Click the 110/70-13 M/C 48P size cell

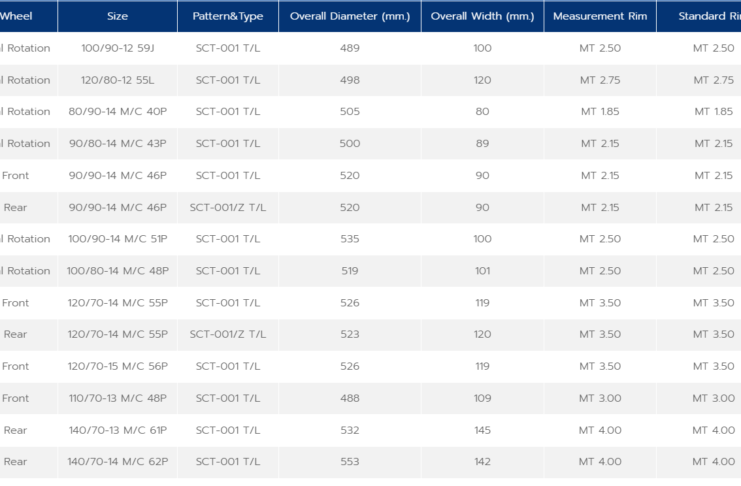117,398
